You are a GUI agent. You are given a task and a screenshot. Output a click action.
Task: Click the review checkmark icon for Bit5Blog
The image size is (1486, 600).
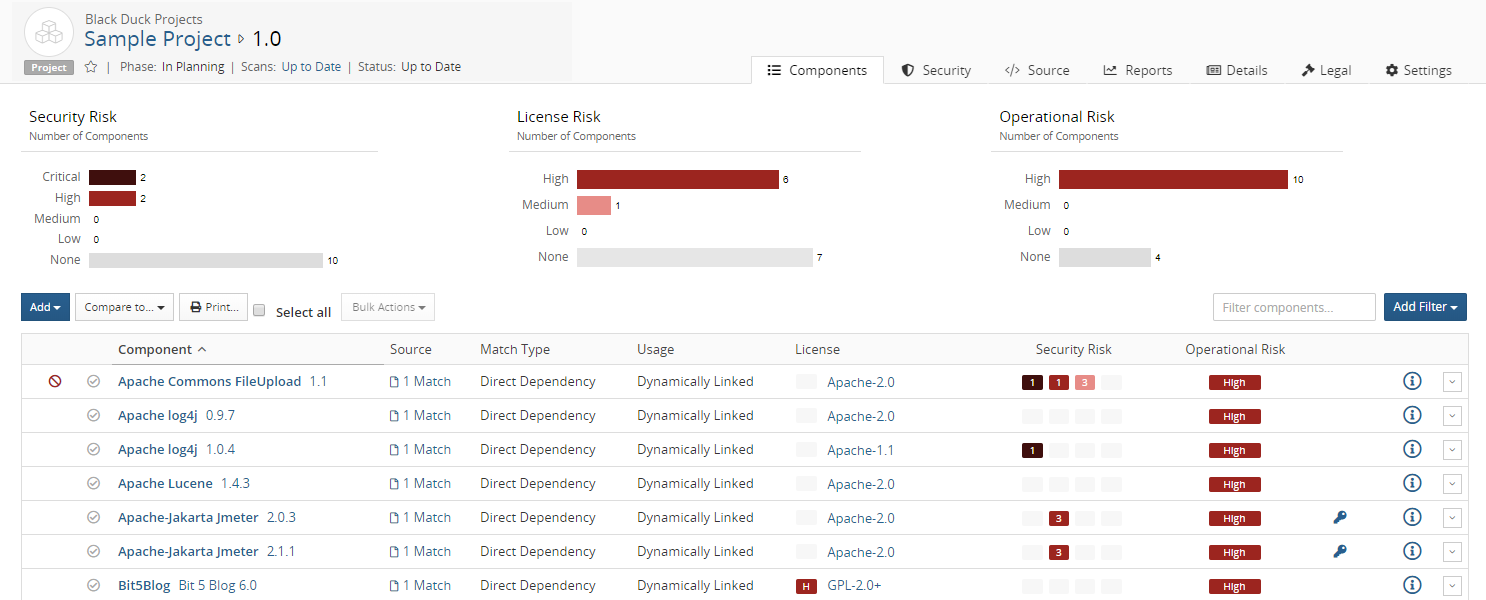click(x=94, y=585)
